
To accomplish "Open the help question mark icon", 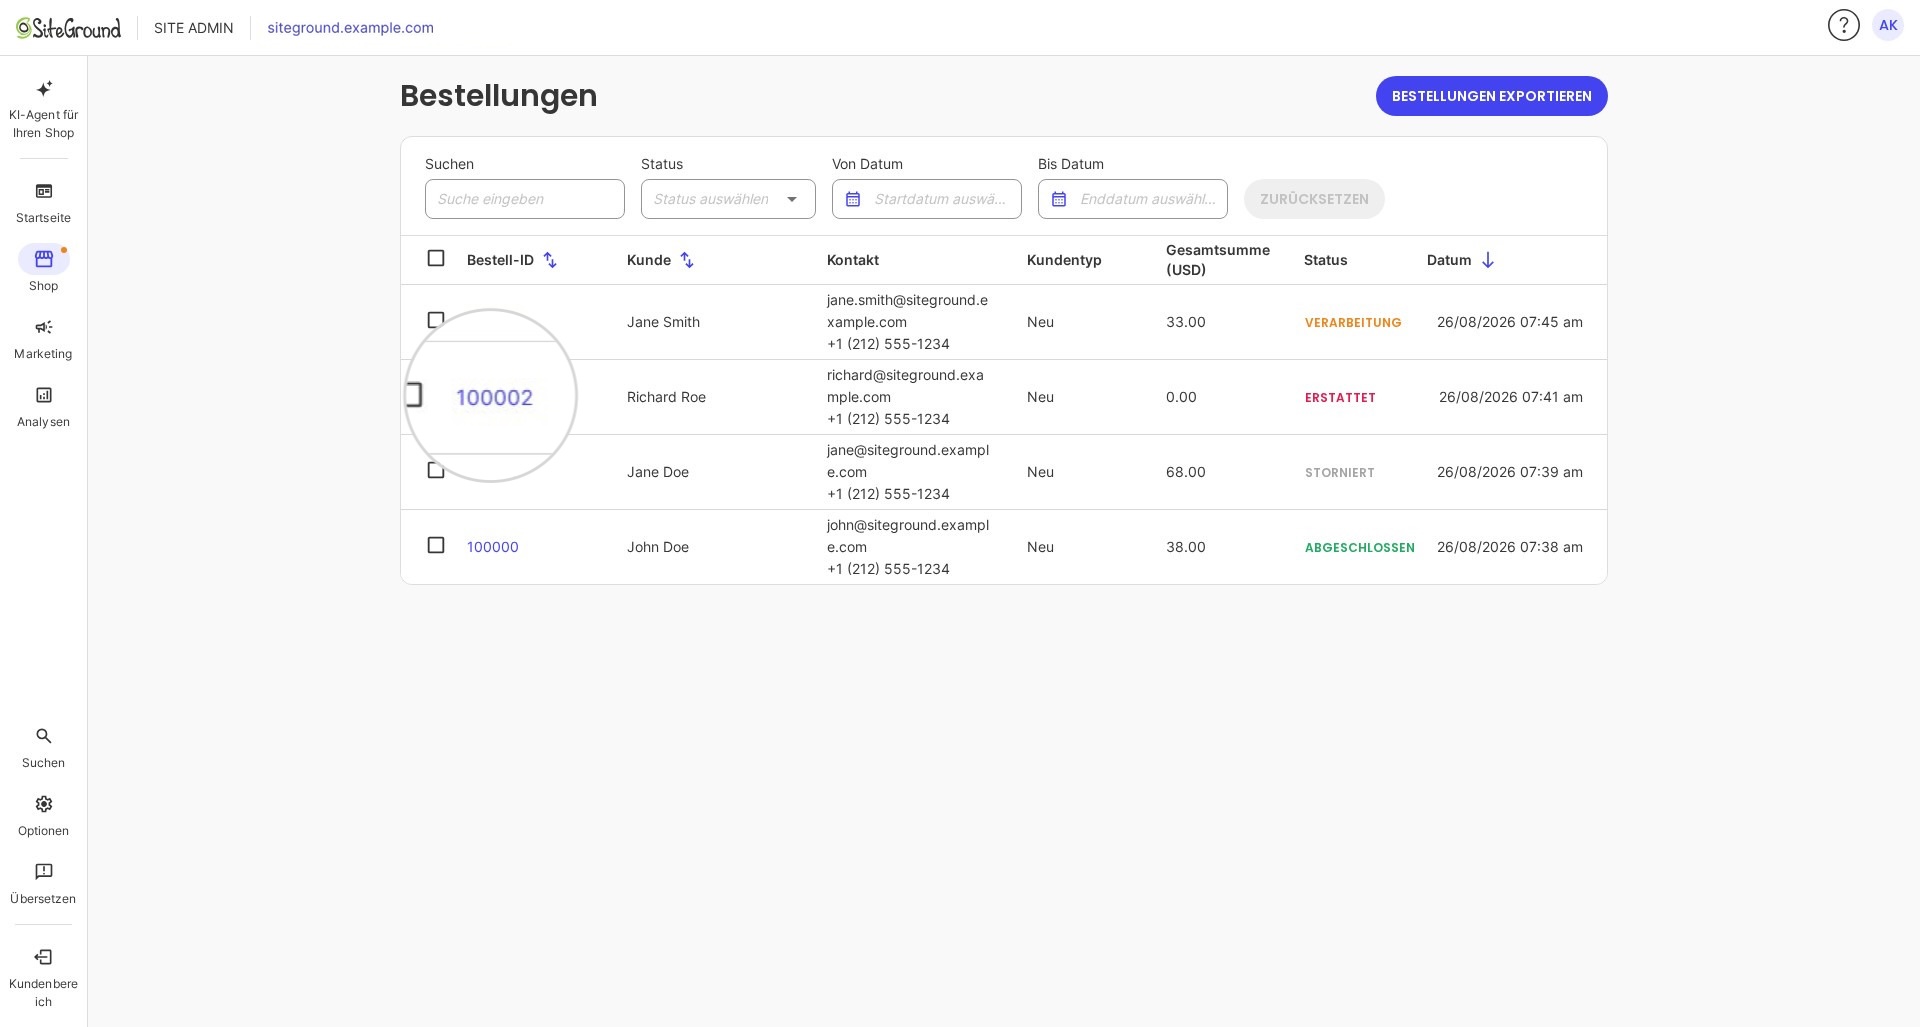I will 1843,25.
